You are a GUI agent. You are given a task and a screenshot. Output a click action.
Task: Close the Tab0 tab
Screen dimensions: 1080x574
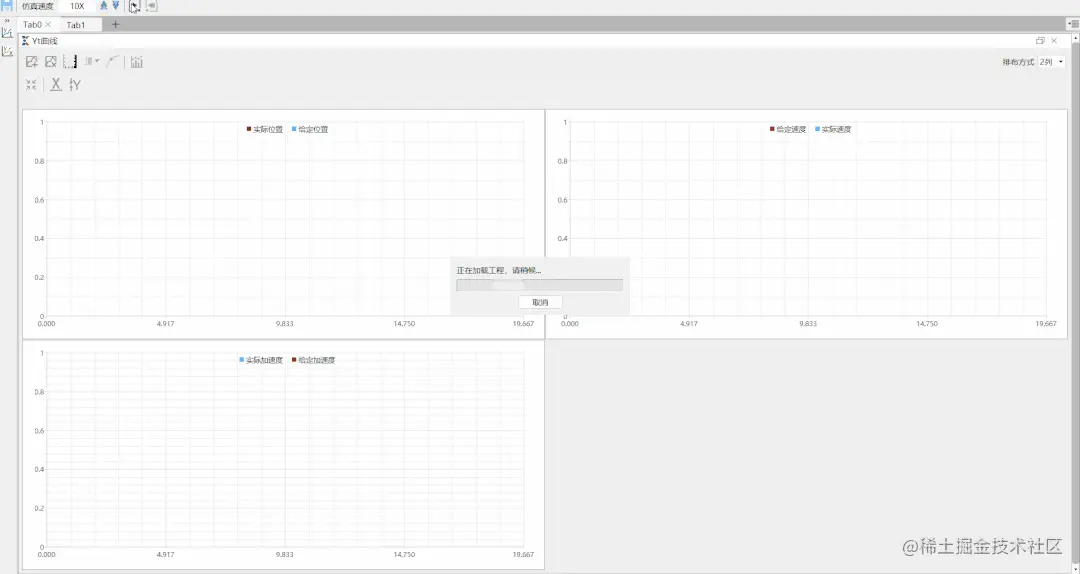[48, 24]
